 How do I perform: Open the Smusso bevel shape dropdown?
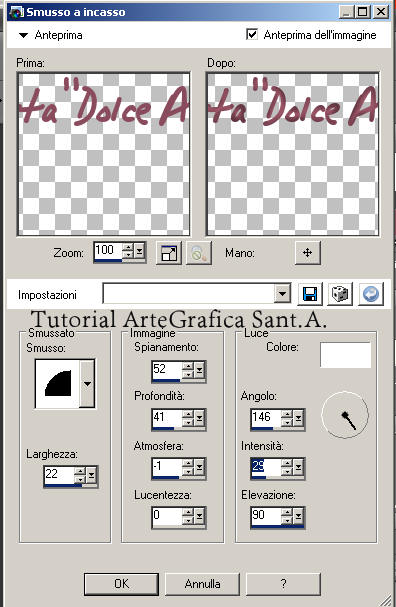(87, 384)
